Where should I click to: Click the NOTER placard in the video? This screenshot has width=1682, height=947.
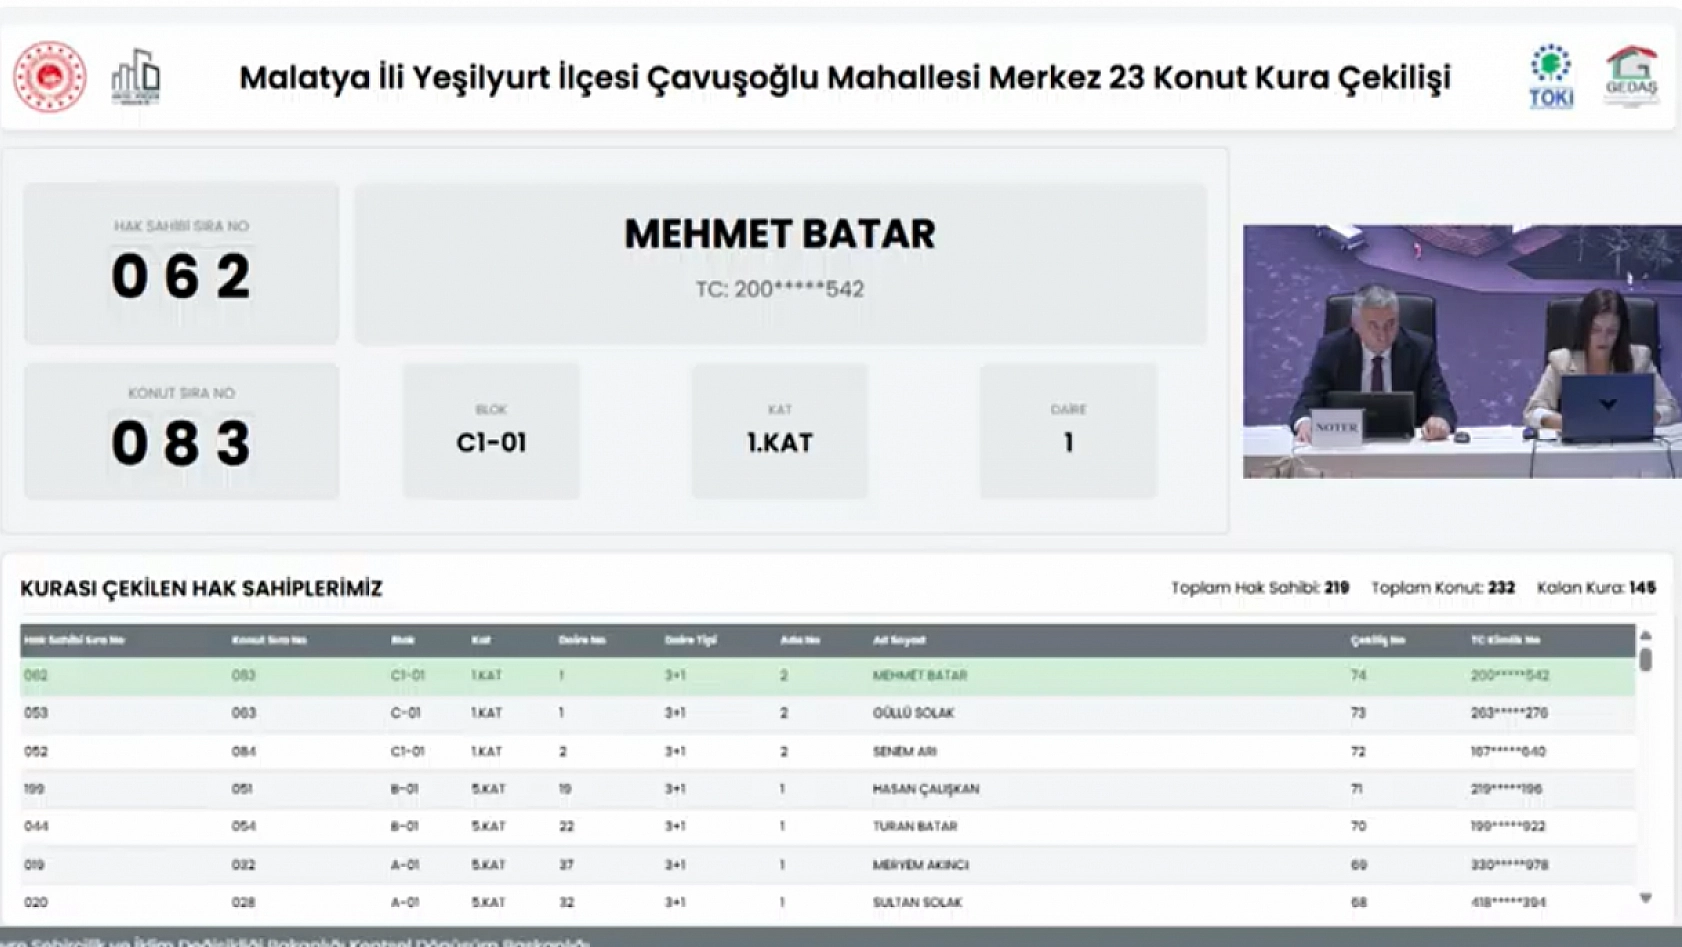(1337, 427)
